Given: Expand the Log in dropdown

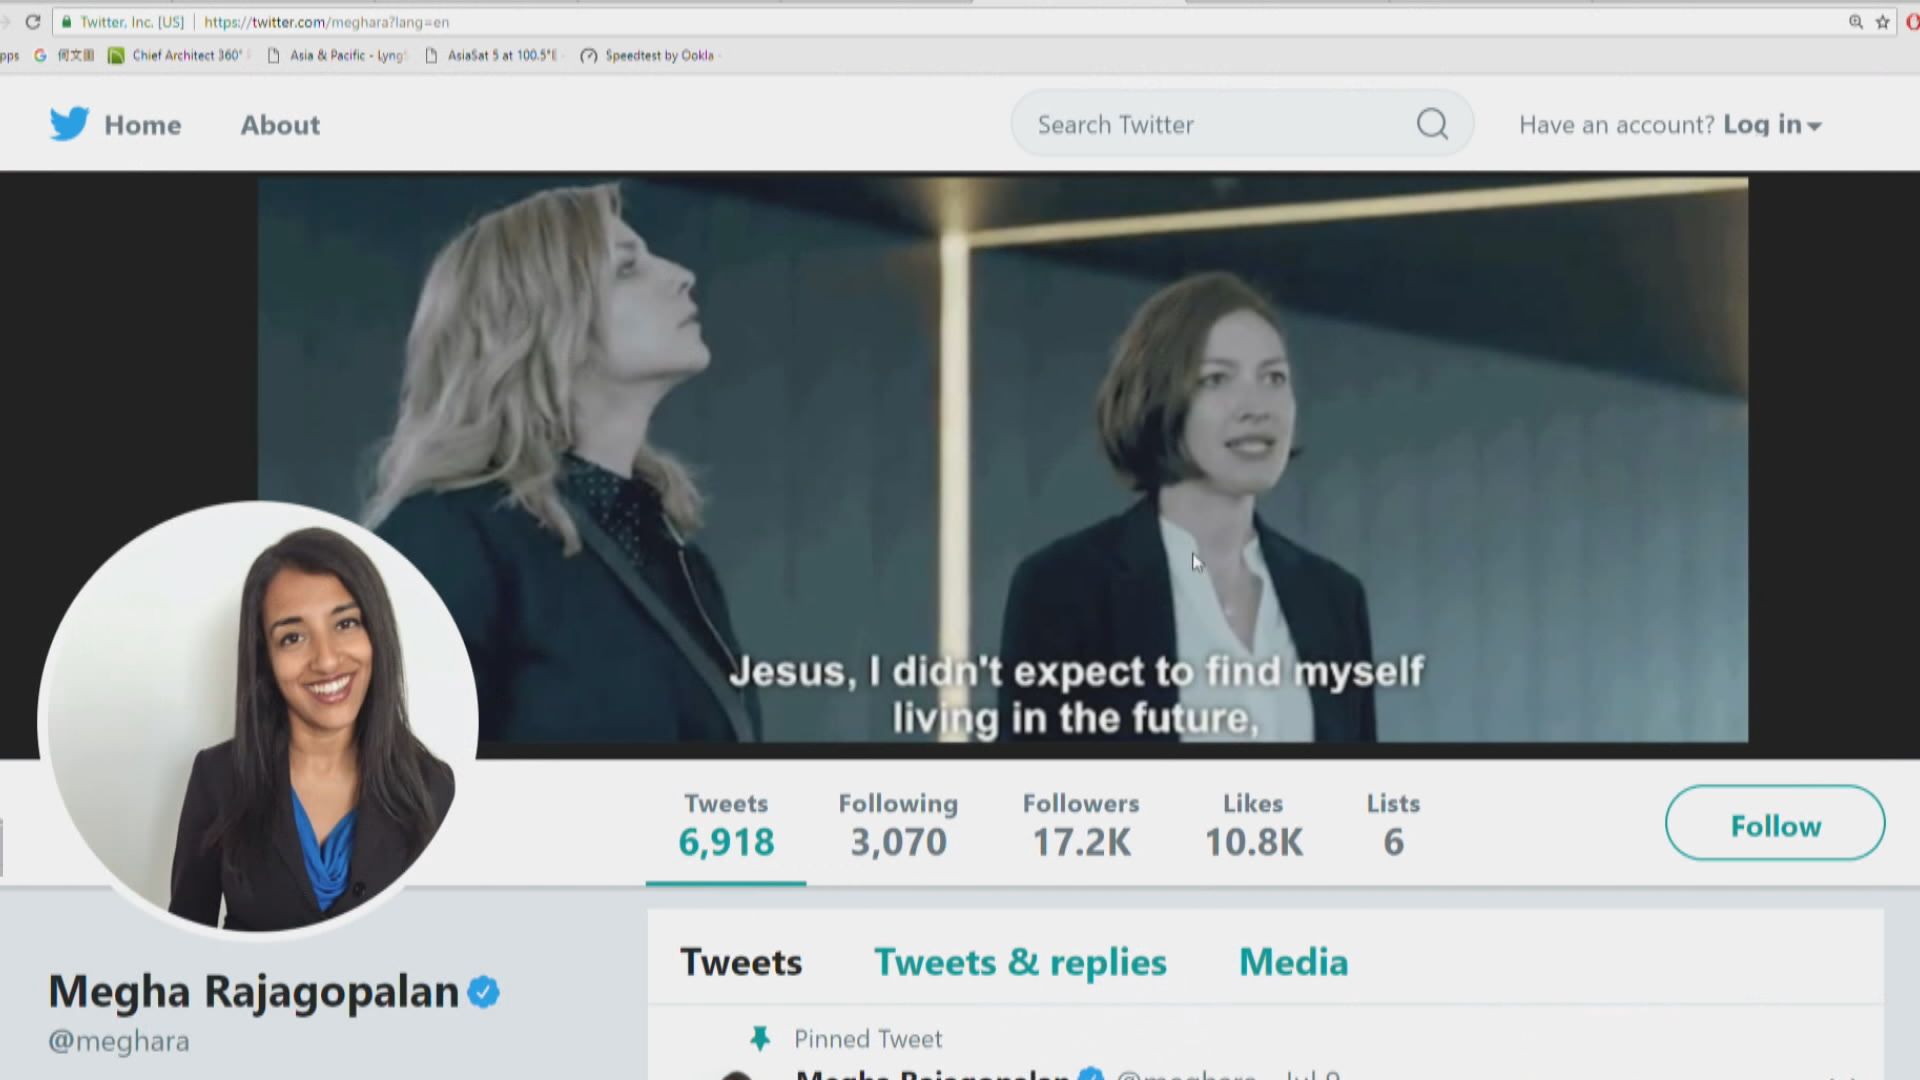Looking at the screenshot, I should 1772,125.
